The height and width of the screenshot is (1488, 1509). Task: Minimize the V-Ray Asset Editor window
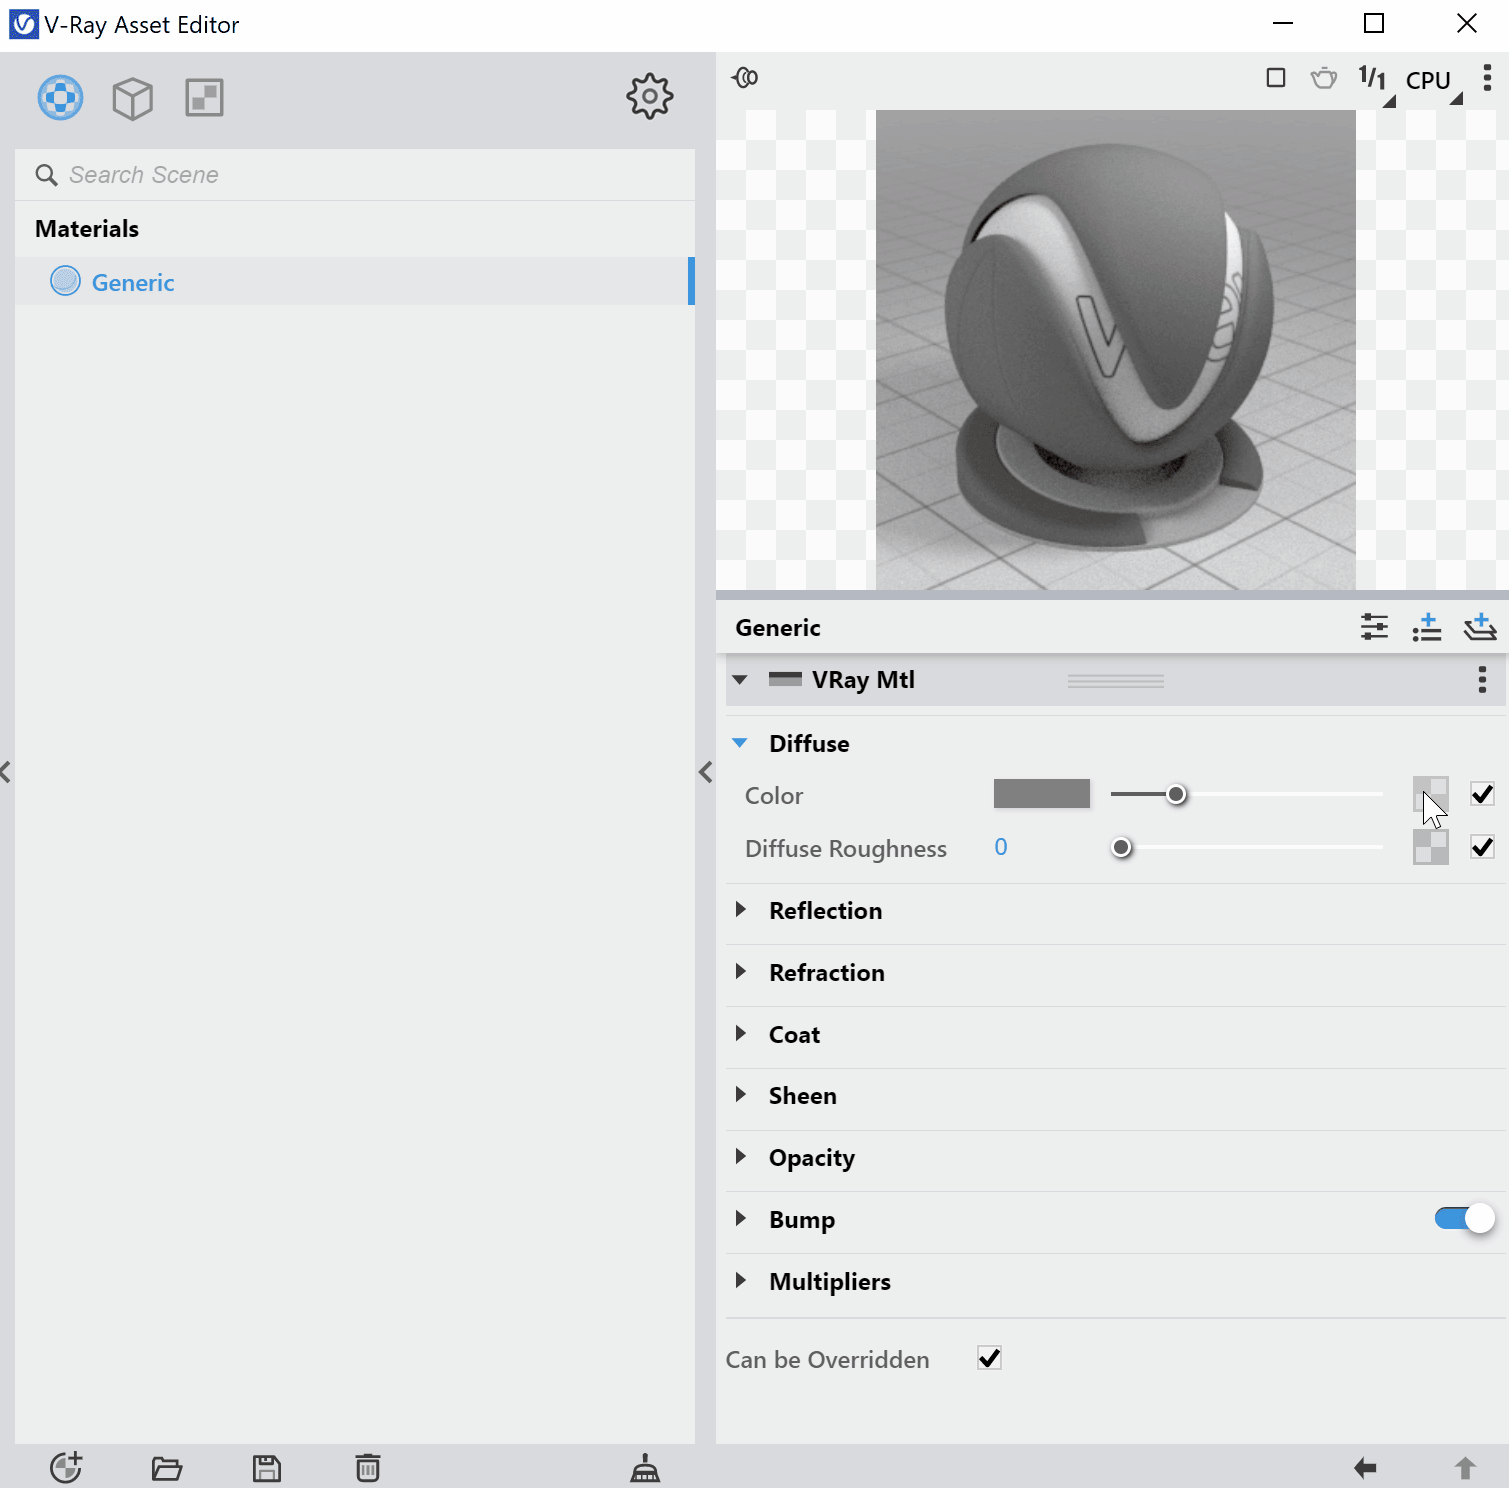[1283, 23]
